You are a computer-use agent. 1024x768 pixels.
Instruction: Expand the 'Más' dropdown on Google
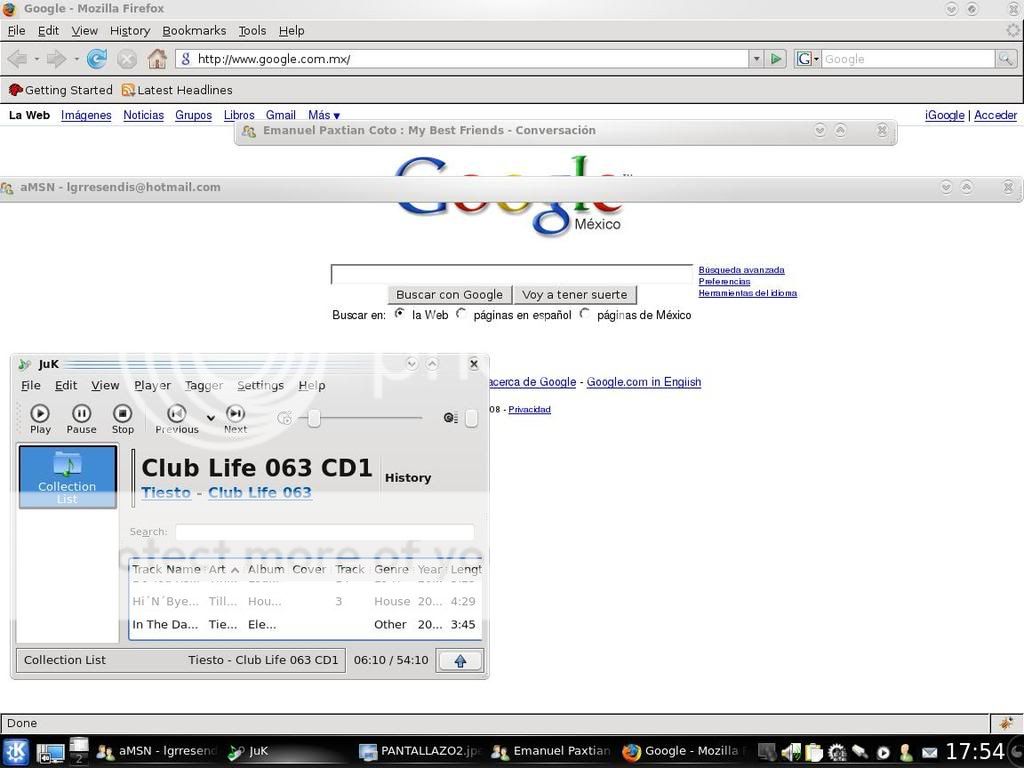[x=324, y=115]
